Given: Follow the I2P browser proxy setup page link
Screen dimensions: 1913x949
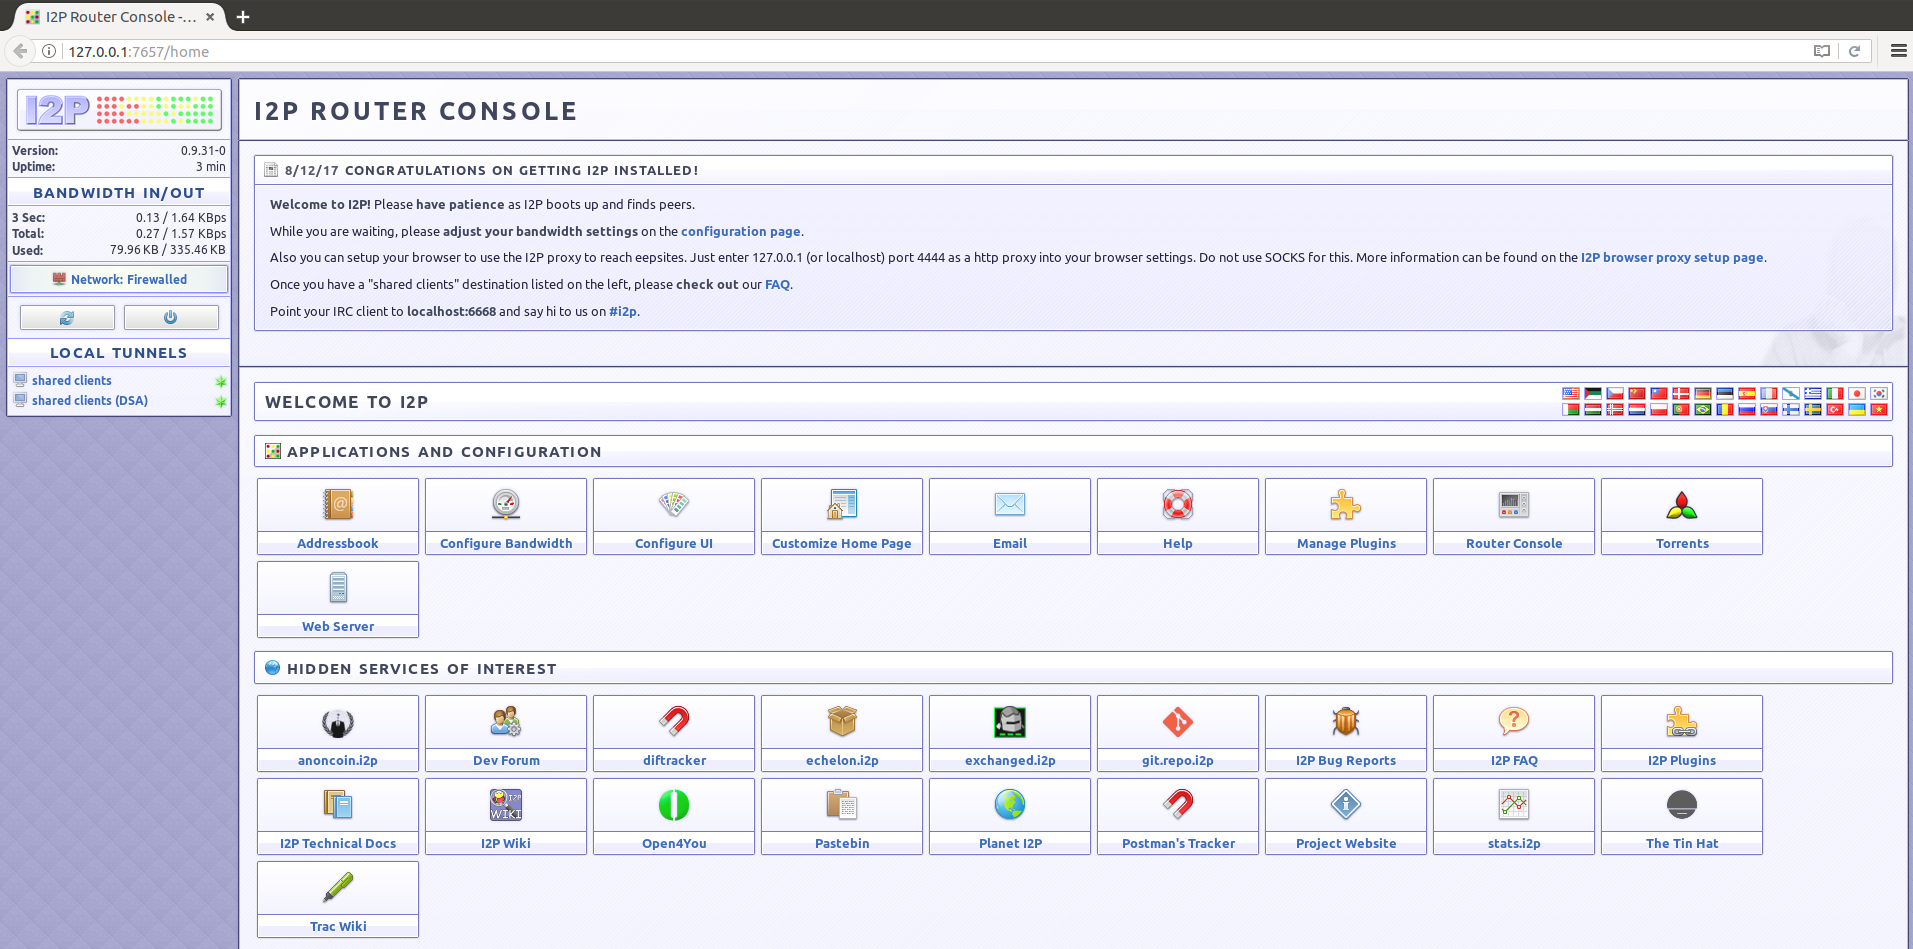Looking at the screenshot, I should pos(1671,257).
